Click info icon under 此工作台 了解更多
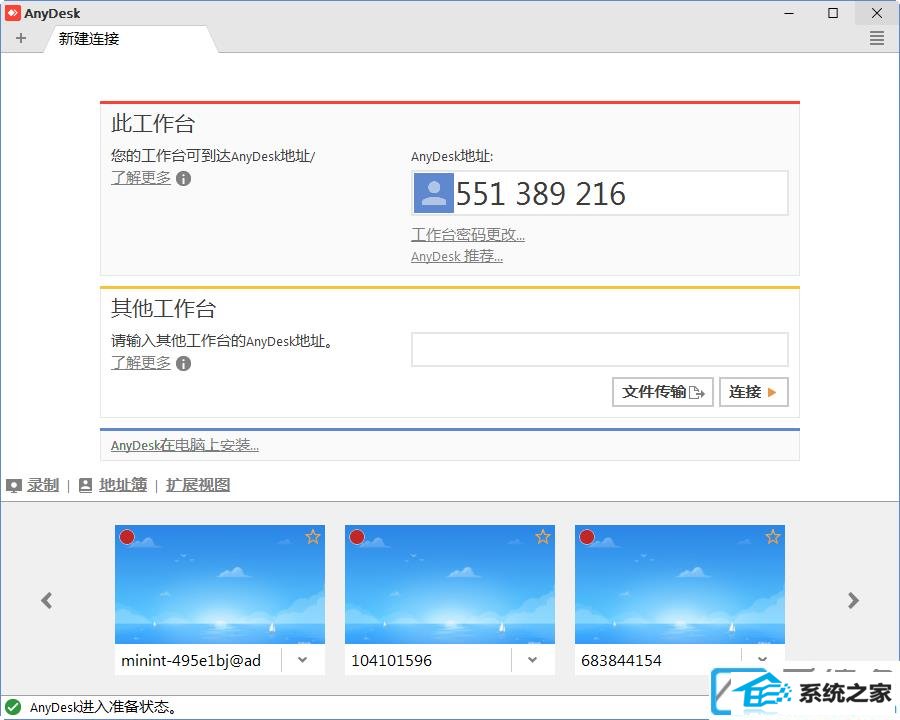 (x=184, y=179)
